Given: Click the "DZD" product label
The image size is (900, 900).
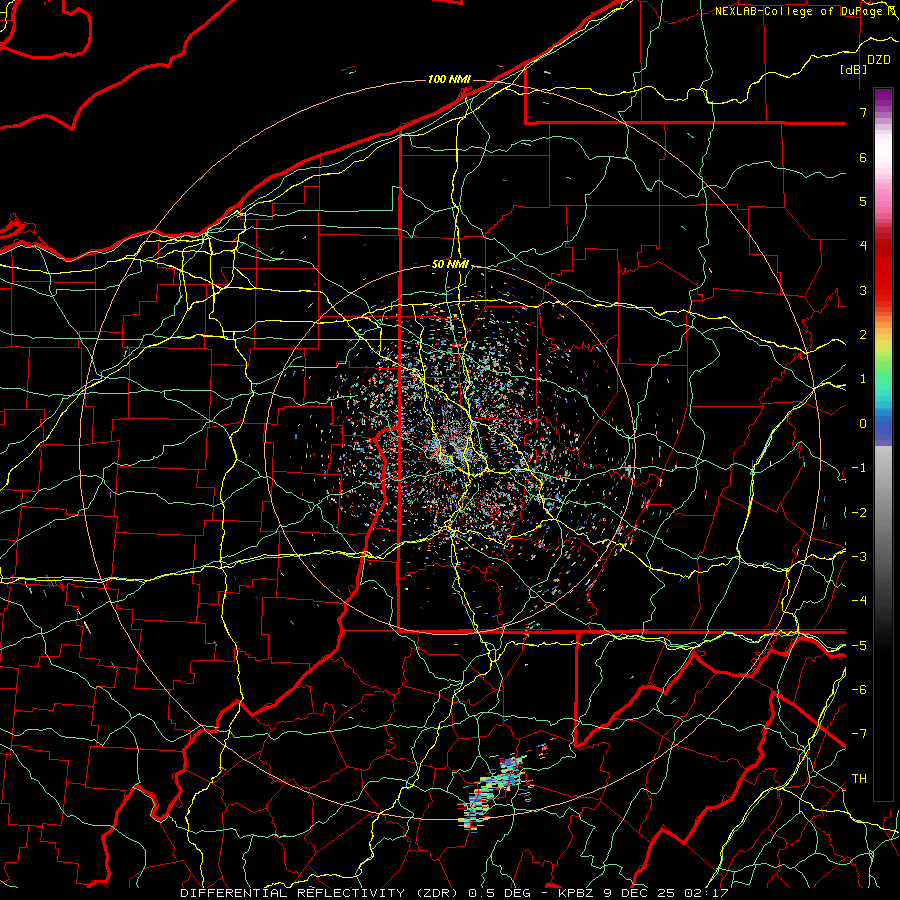Looking at the screenshot, I should [879, 60].
